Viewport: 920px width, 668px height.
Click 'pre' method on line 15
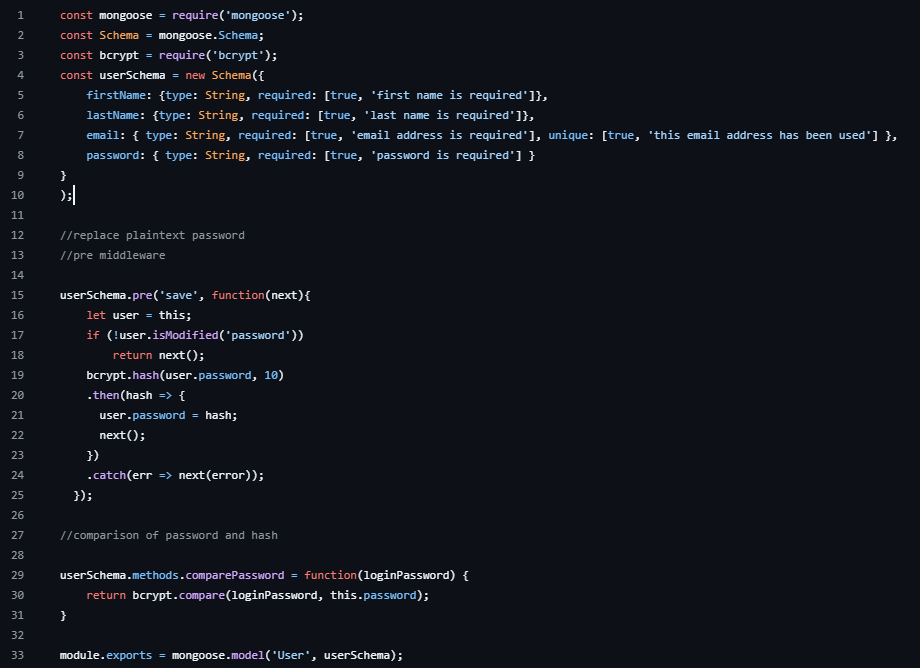pos(143,295)
